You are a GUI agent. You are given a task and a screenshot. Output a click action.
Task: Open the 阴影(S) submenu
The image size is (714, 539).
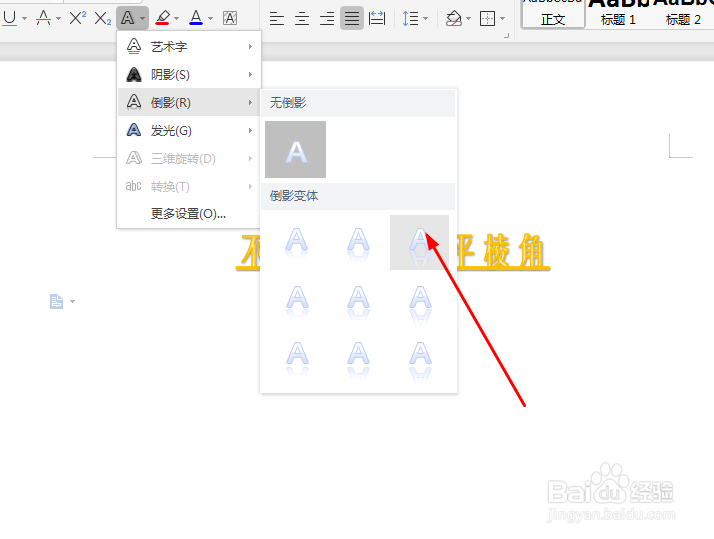[x=189, y=74]
